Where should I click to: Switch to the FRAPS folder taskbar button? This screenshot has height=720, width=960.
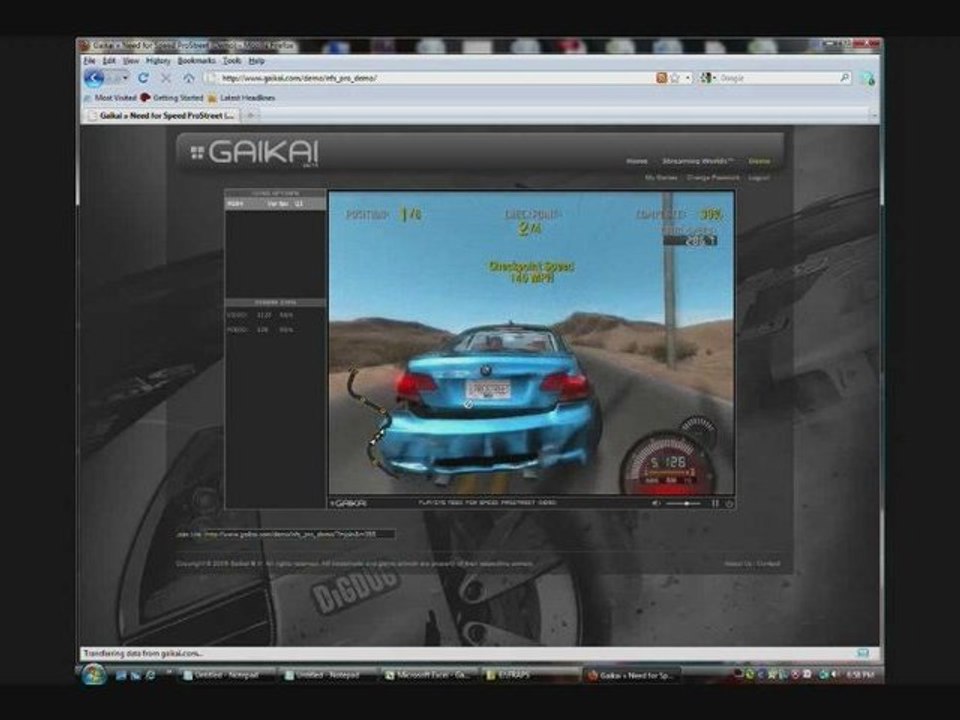point(530,675)
